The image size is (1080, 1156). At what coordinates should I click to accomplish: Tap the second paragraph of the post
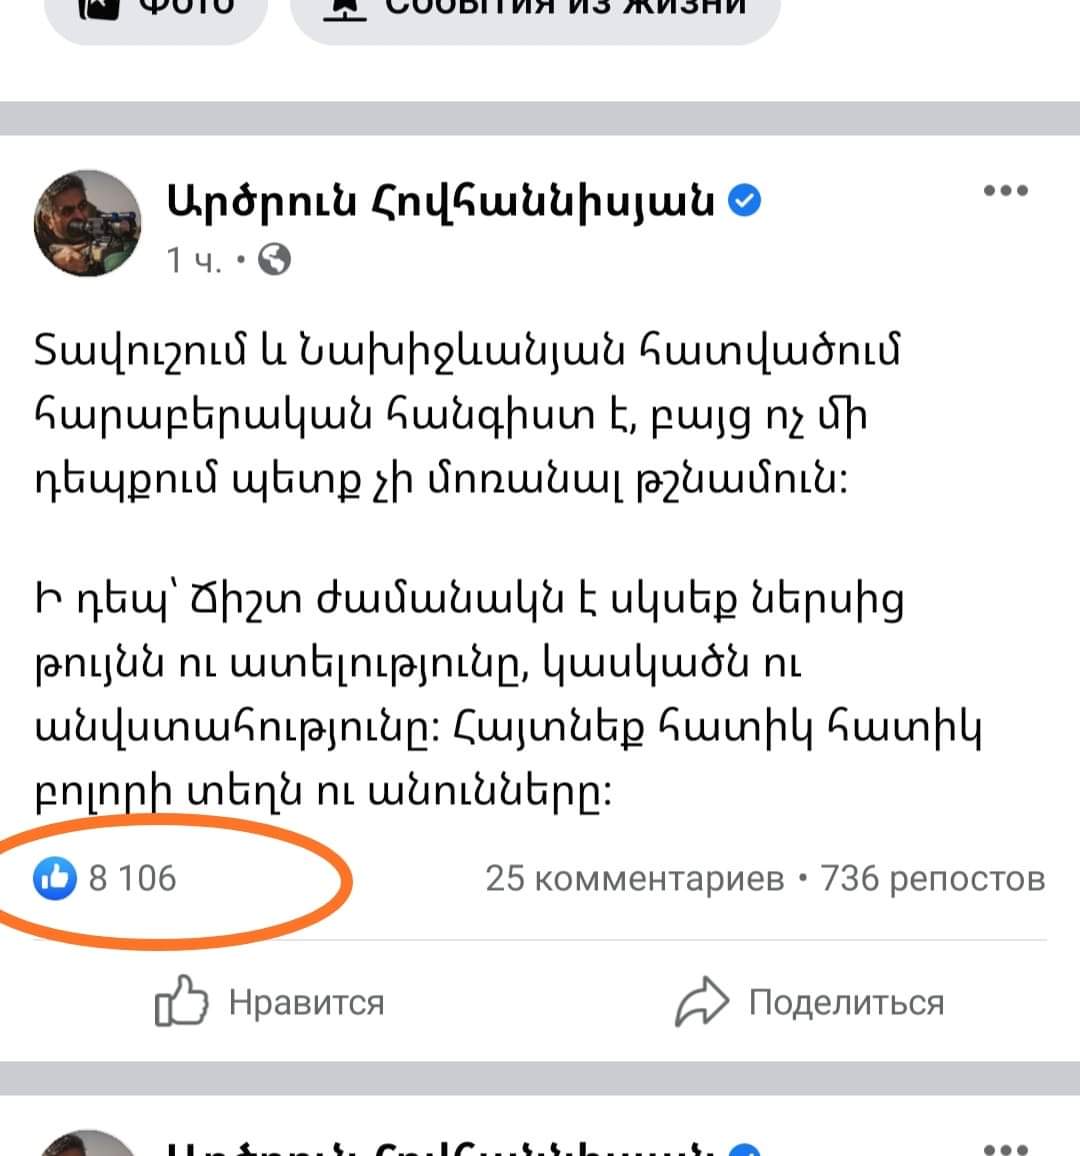click(x=508, y=696)
